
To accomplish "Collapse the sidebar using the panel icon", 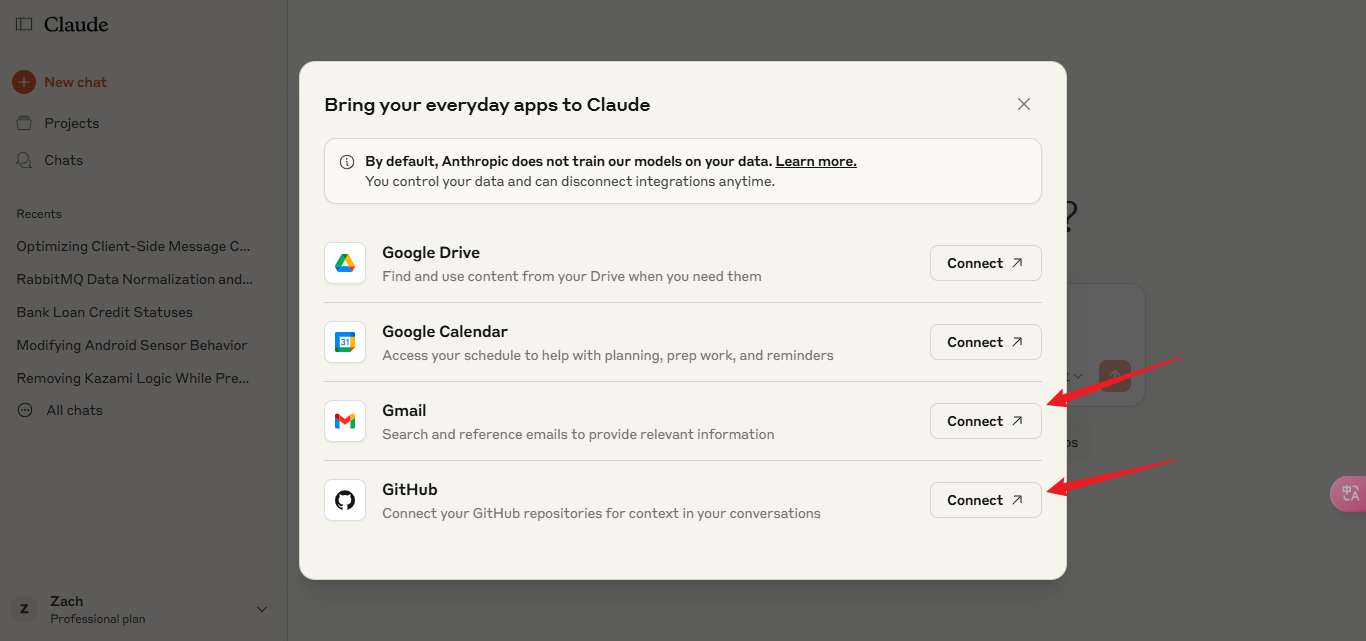I will (x=24, y=24).
